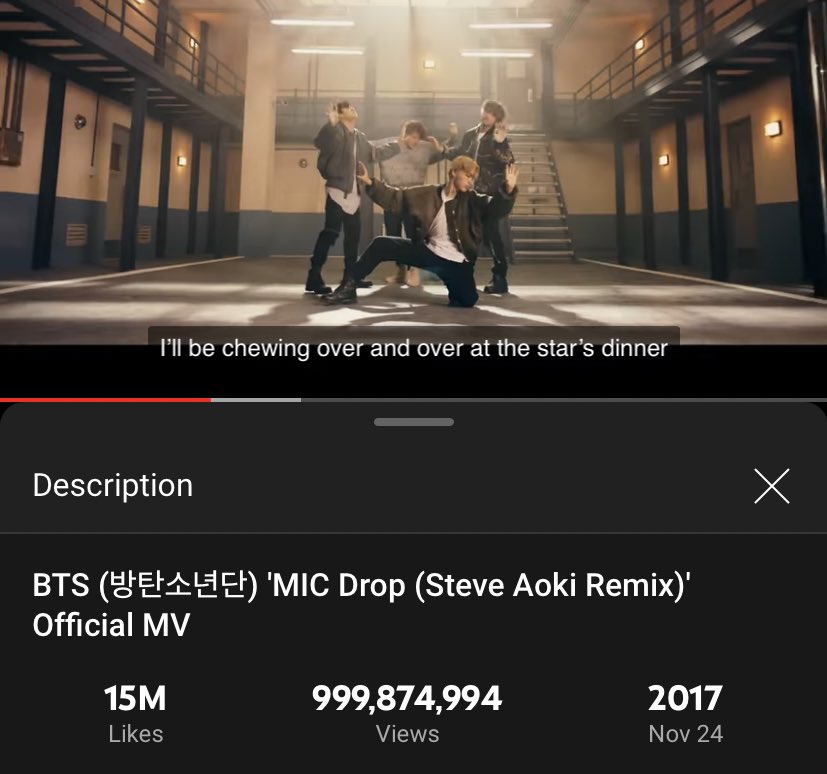This screenshot has height=774, width=827.
Task: Seek to the unplayed dark end of the progress bar
Action: pos(564,400)
